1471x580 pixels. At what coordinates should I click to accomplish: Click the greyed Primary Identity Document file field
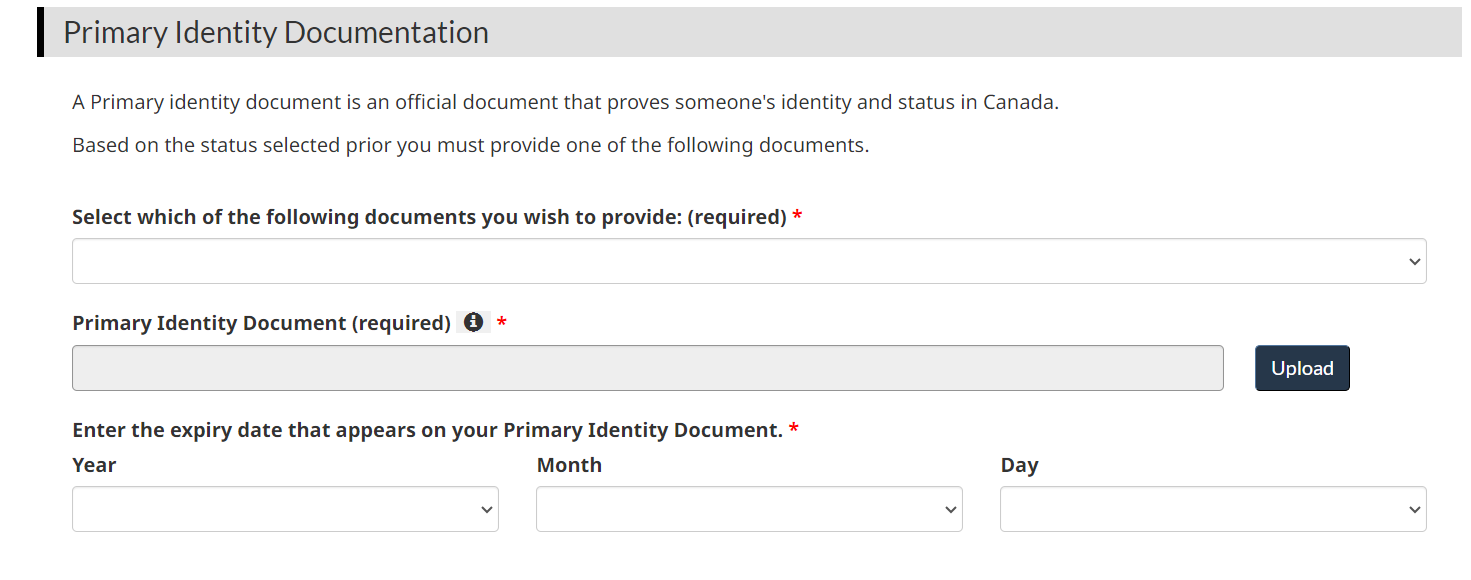(648, 368)
